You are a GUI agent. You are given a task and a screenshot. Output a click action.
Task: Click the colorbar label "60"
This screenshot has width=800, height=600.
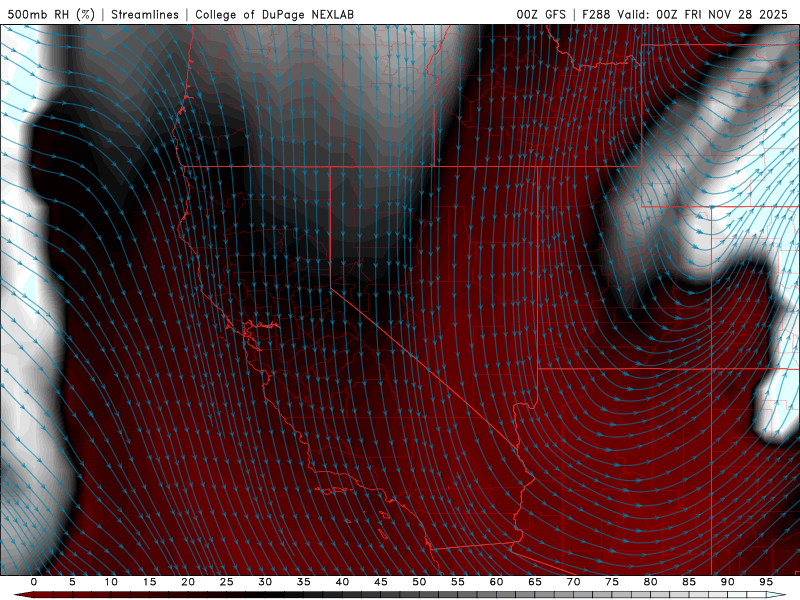pyautogui.click(x=496, y=582)
